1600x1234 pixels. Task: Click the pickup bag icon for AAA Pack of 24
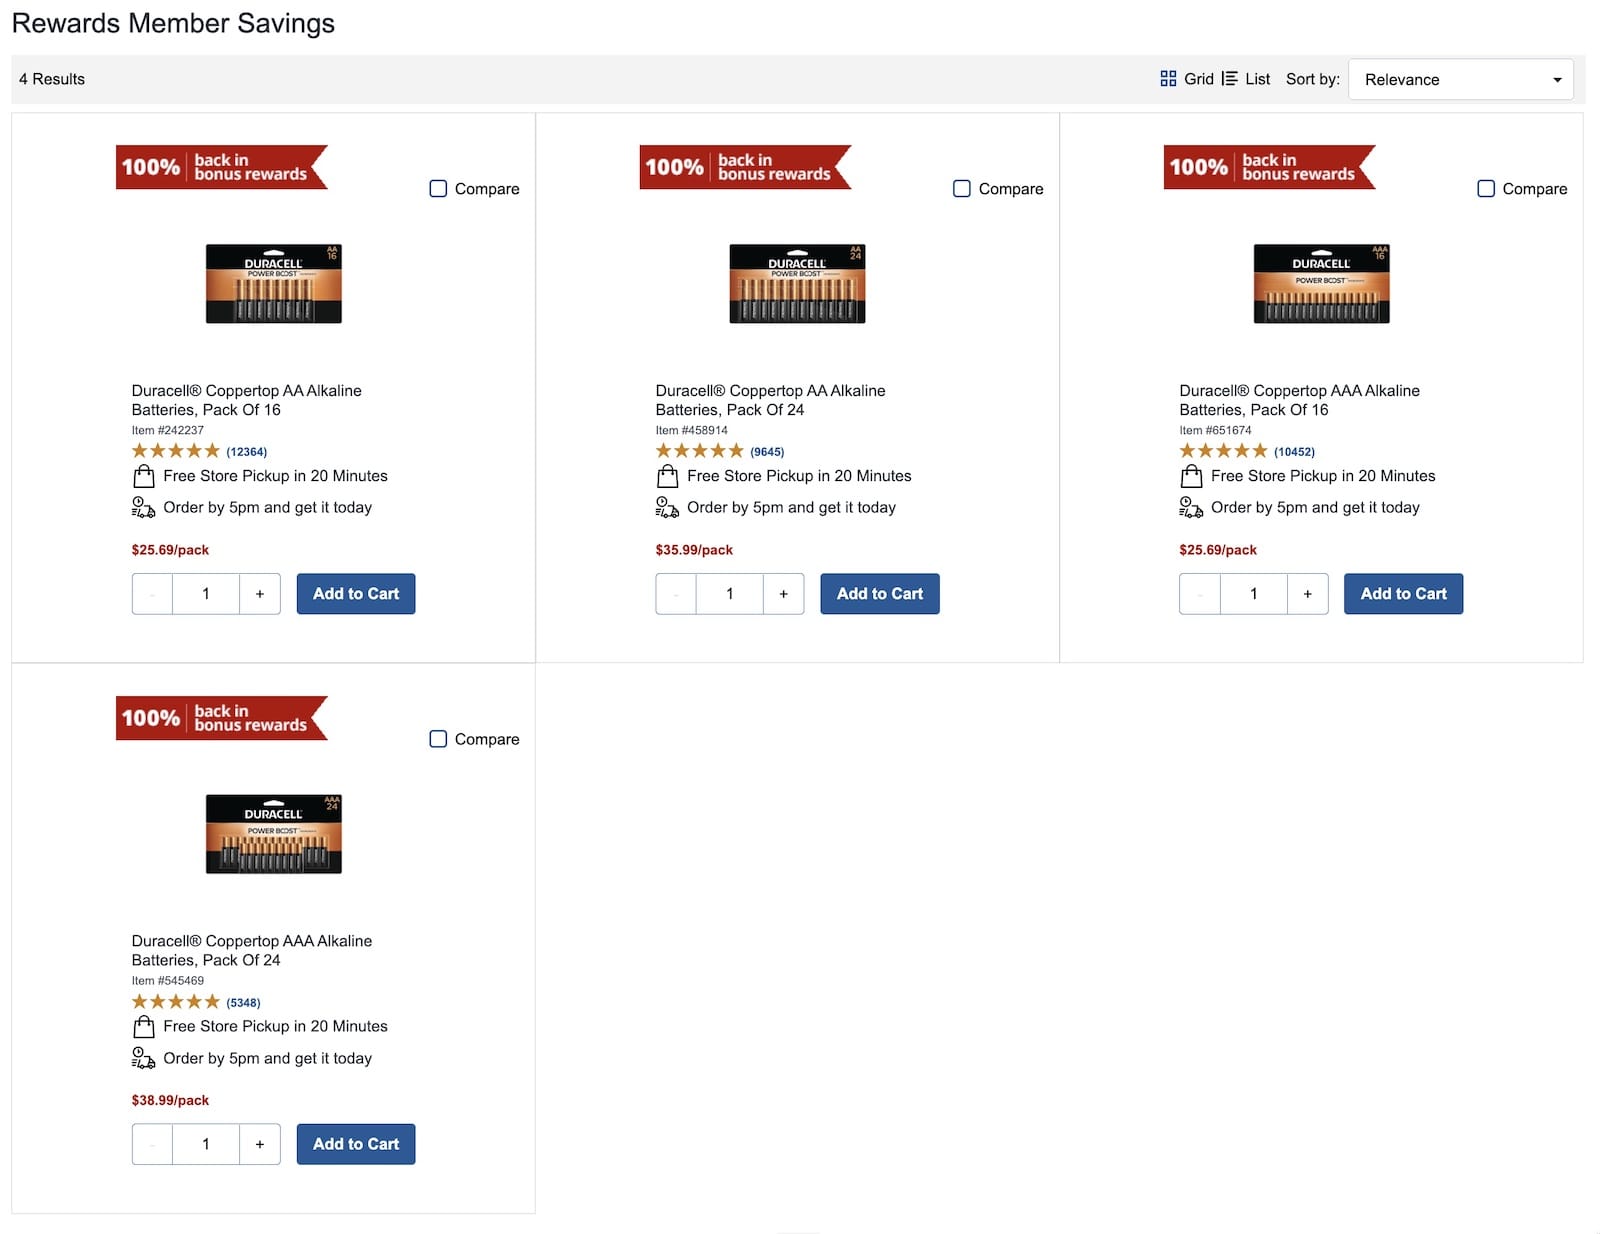pos(143,1026)
